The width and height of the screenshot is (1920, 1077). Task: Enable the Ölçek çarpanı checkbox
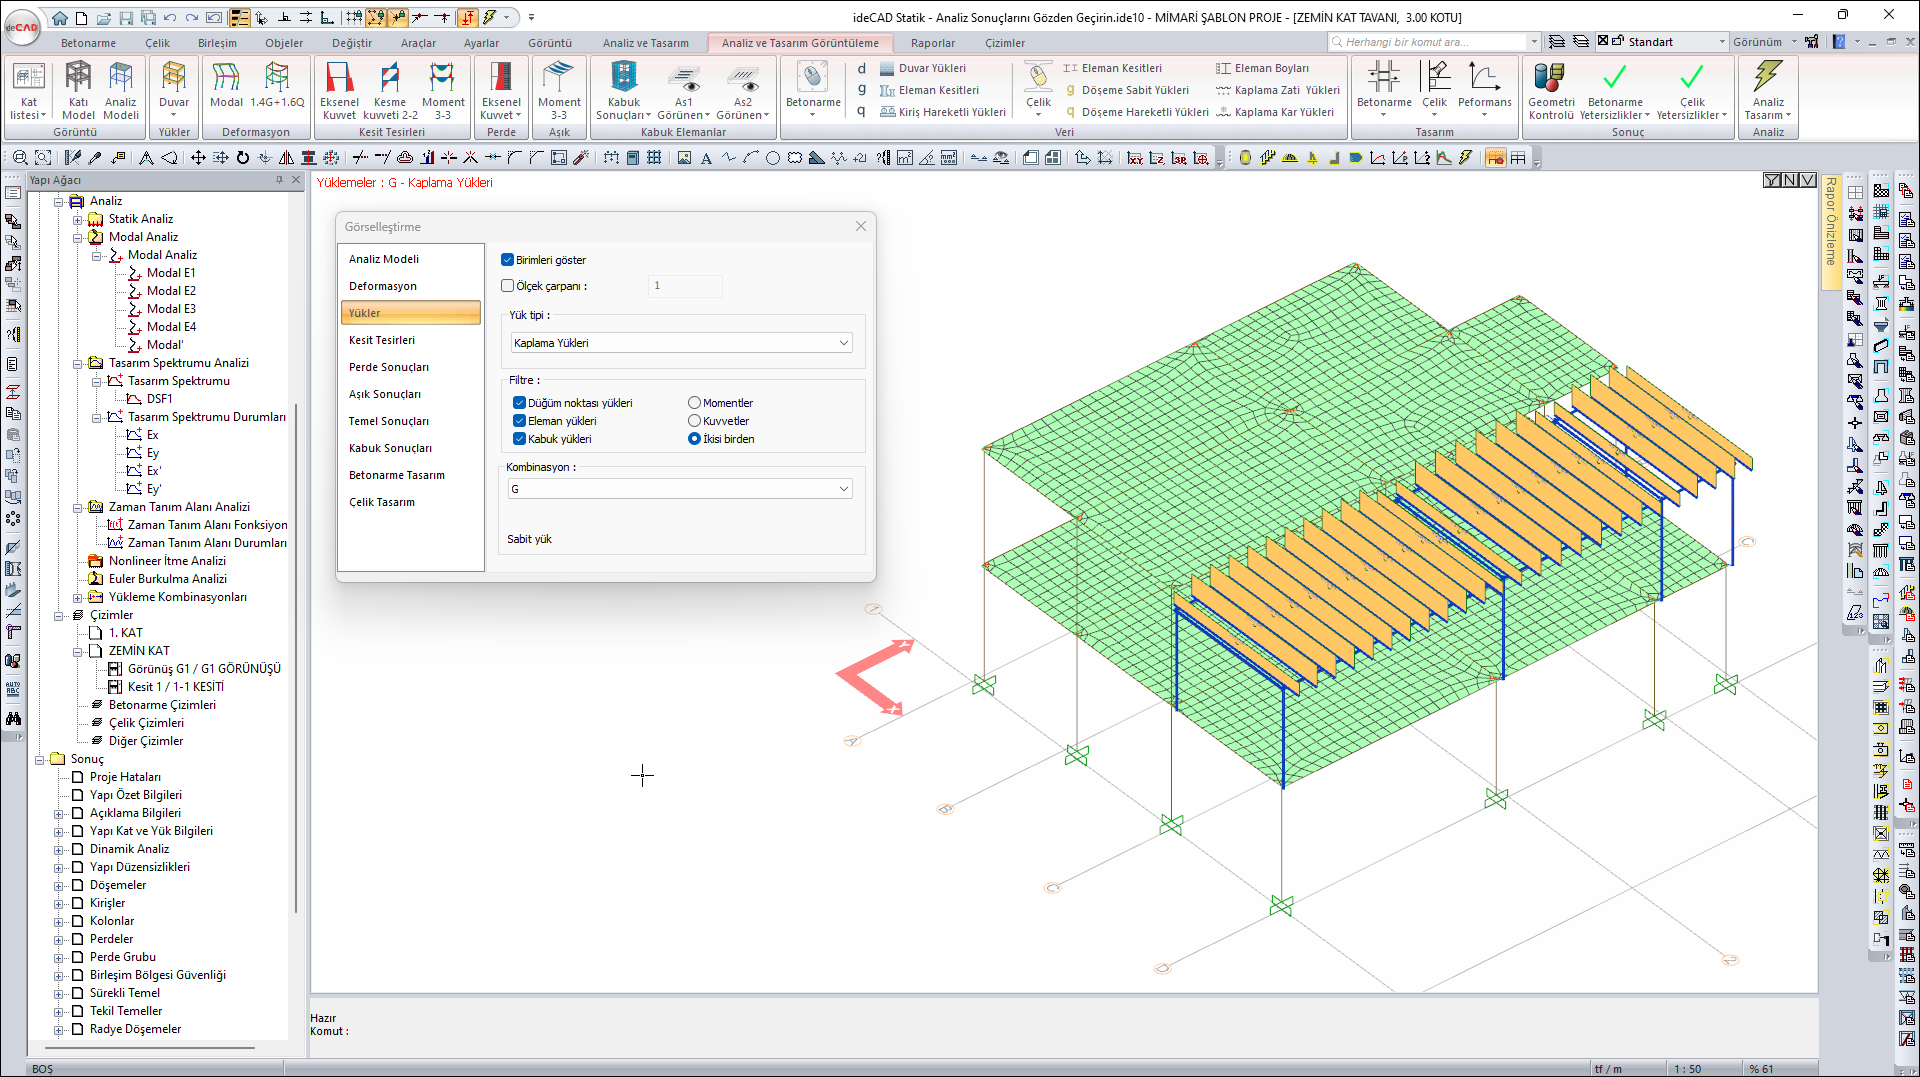click(x=508, y=286)
